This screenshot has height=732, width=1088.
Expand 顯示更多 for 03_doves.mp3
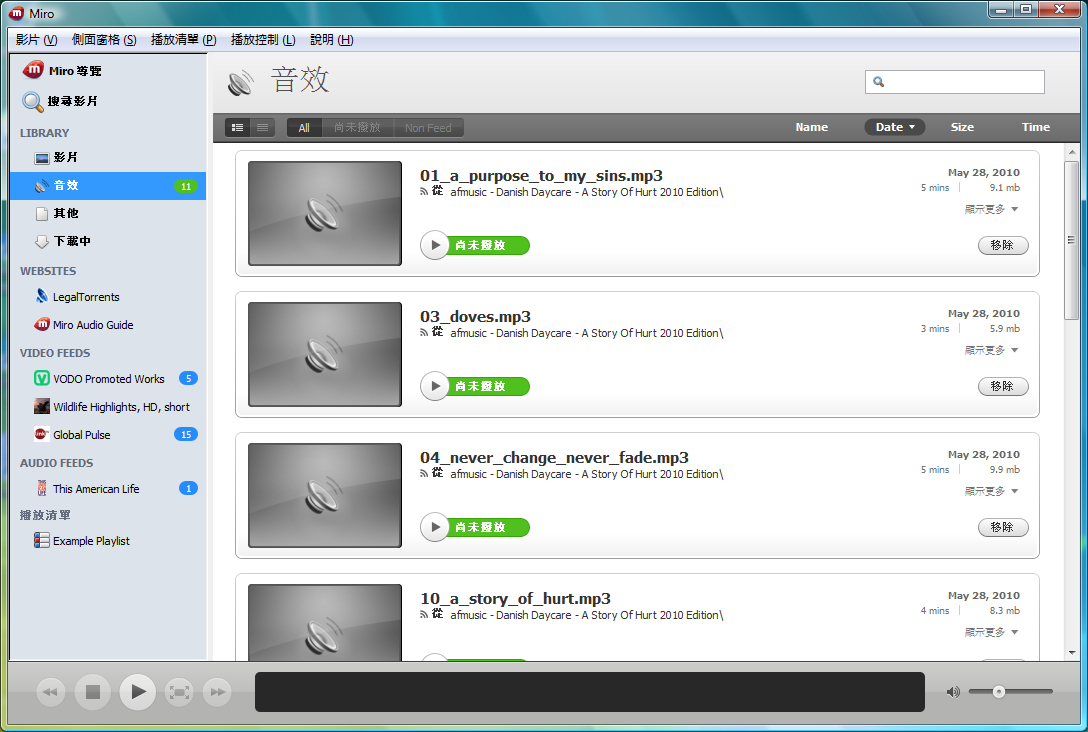click(991, 350)
